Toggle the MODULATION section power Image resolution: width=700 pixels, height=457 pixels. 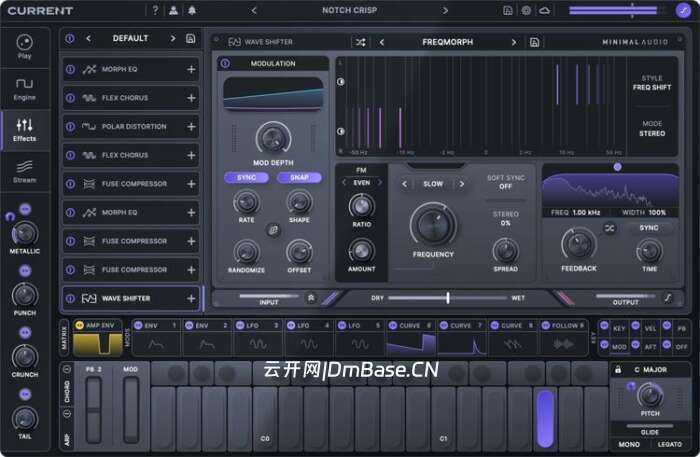(225, 64)
